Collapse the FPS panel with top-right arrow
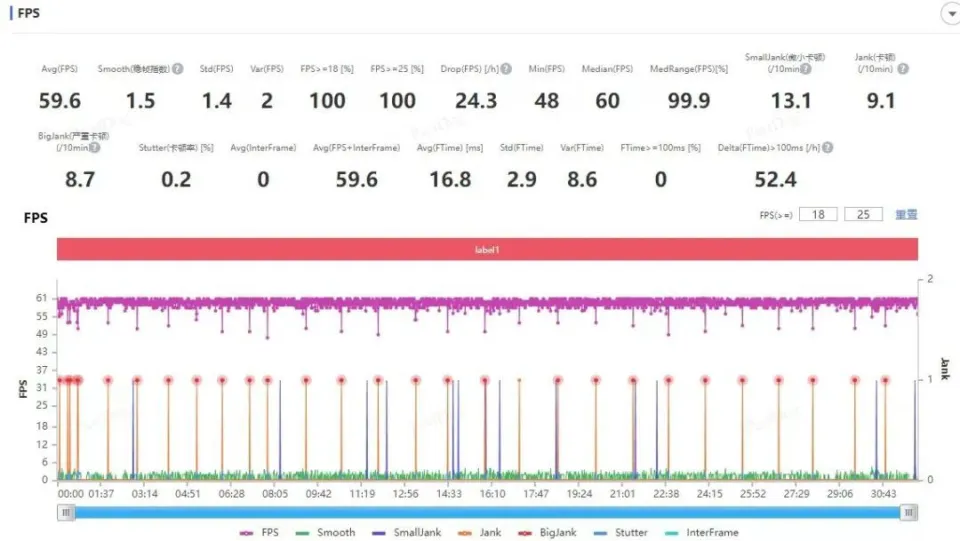The image size is (960, 541). (x=949, y=14)
